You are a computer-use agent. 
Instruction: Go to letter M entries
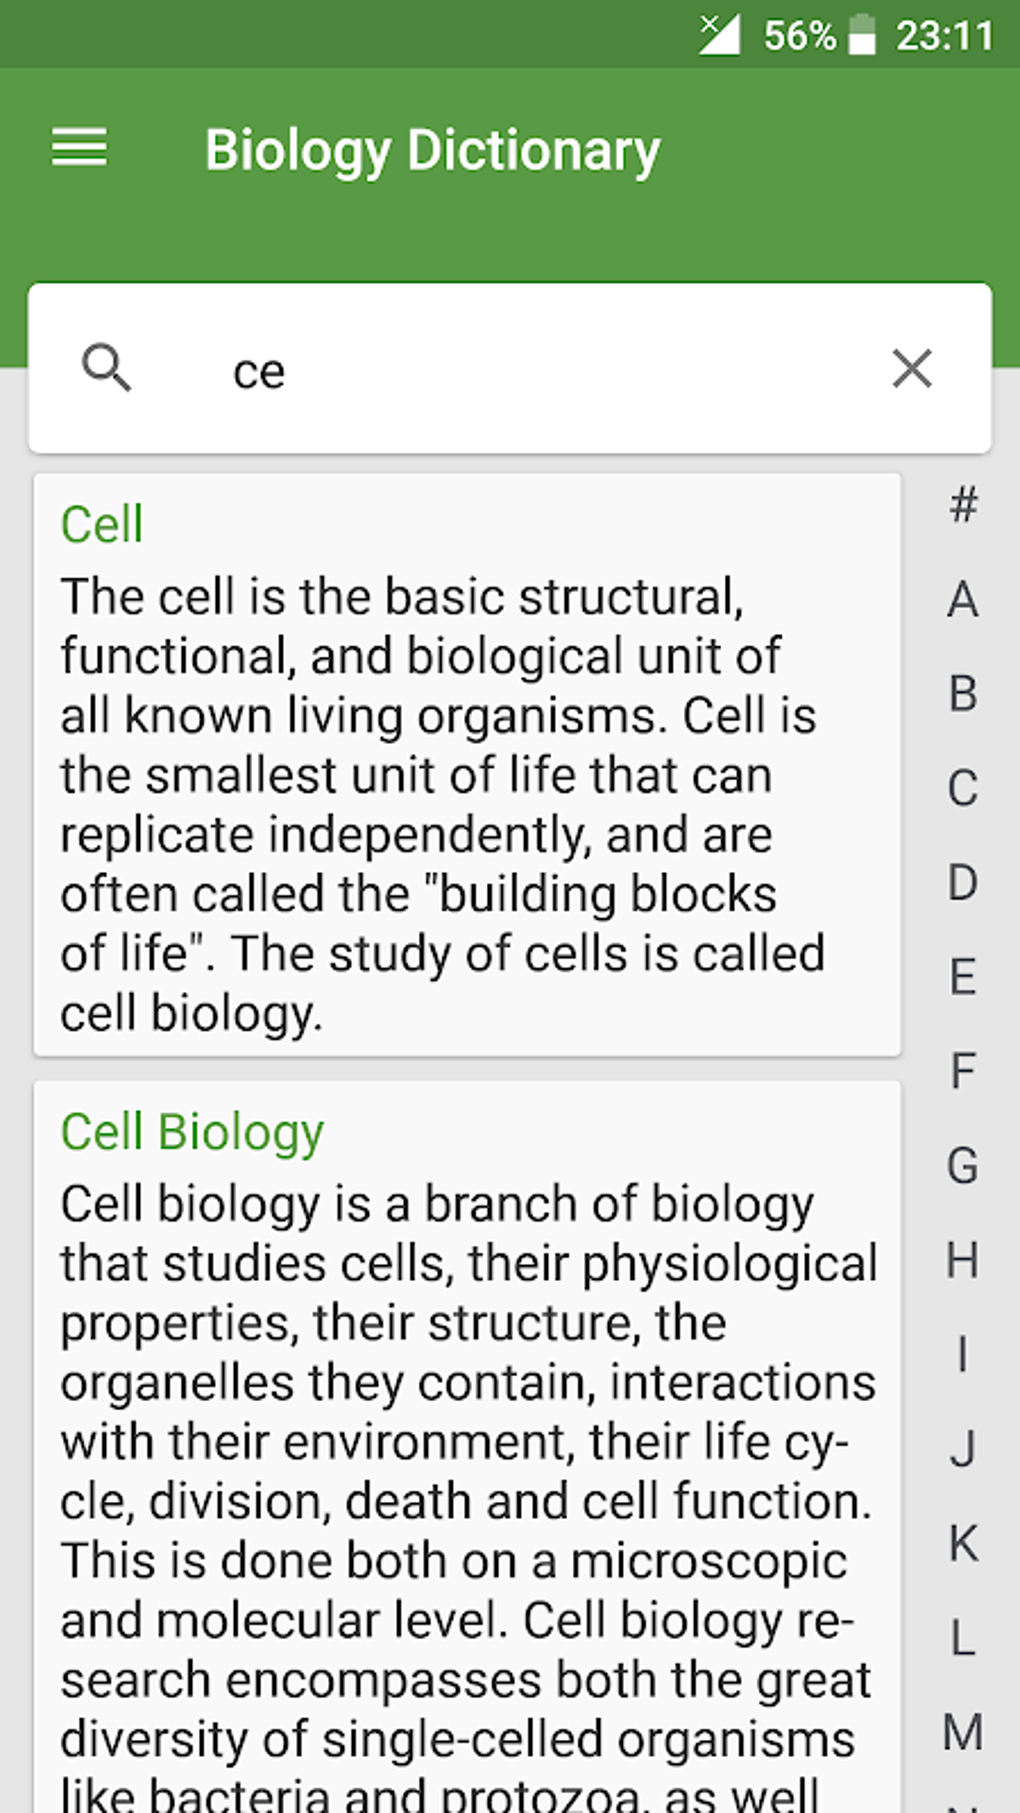click(962, 1732)
